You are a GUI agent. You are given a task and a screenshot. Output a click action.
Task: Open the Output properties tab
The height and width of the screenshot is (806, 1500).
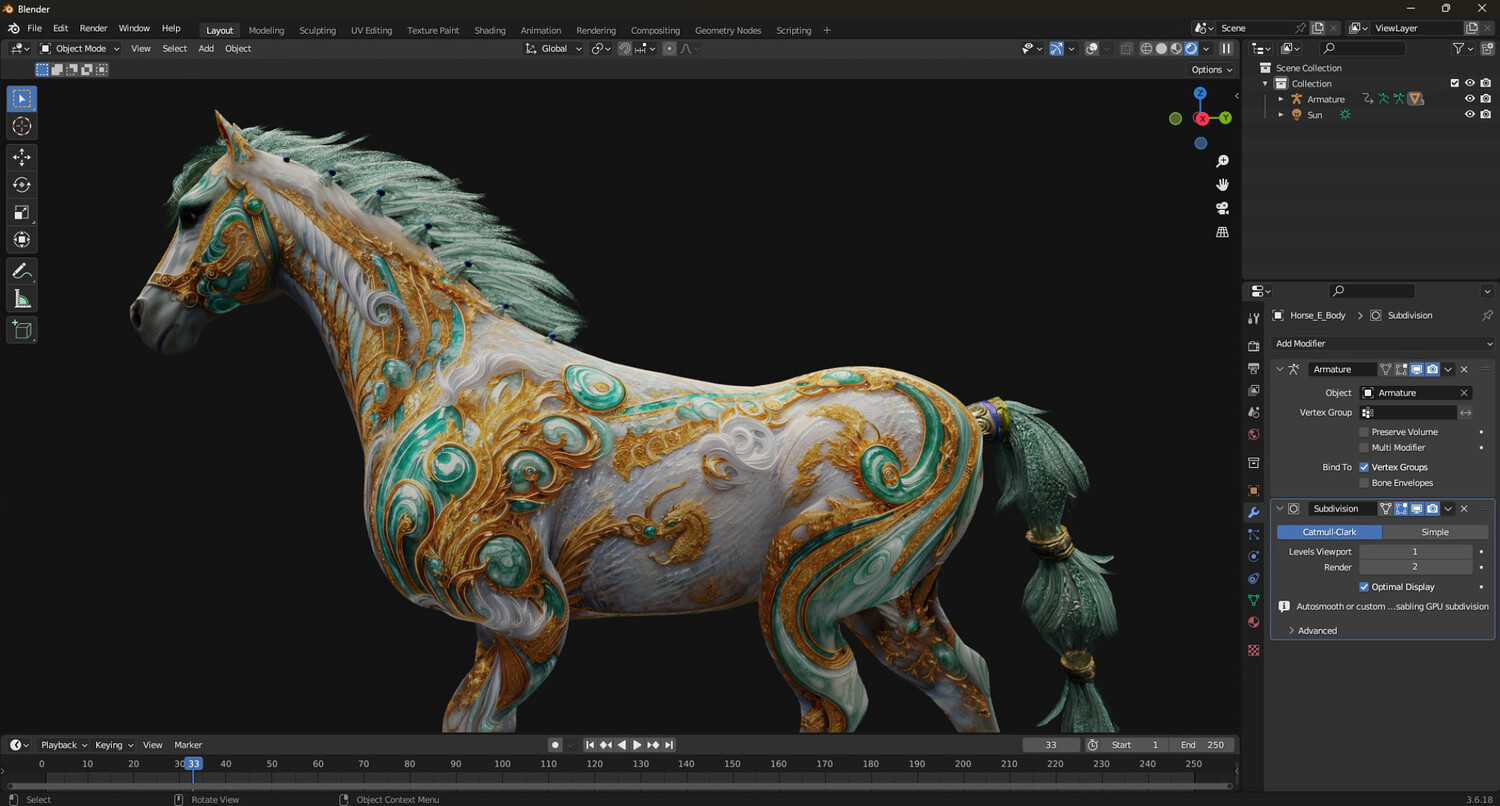click(x=1254, y=368)
